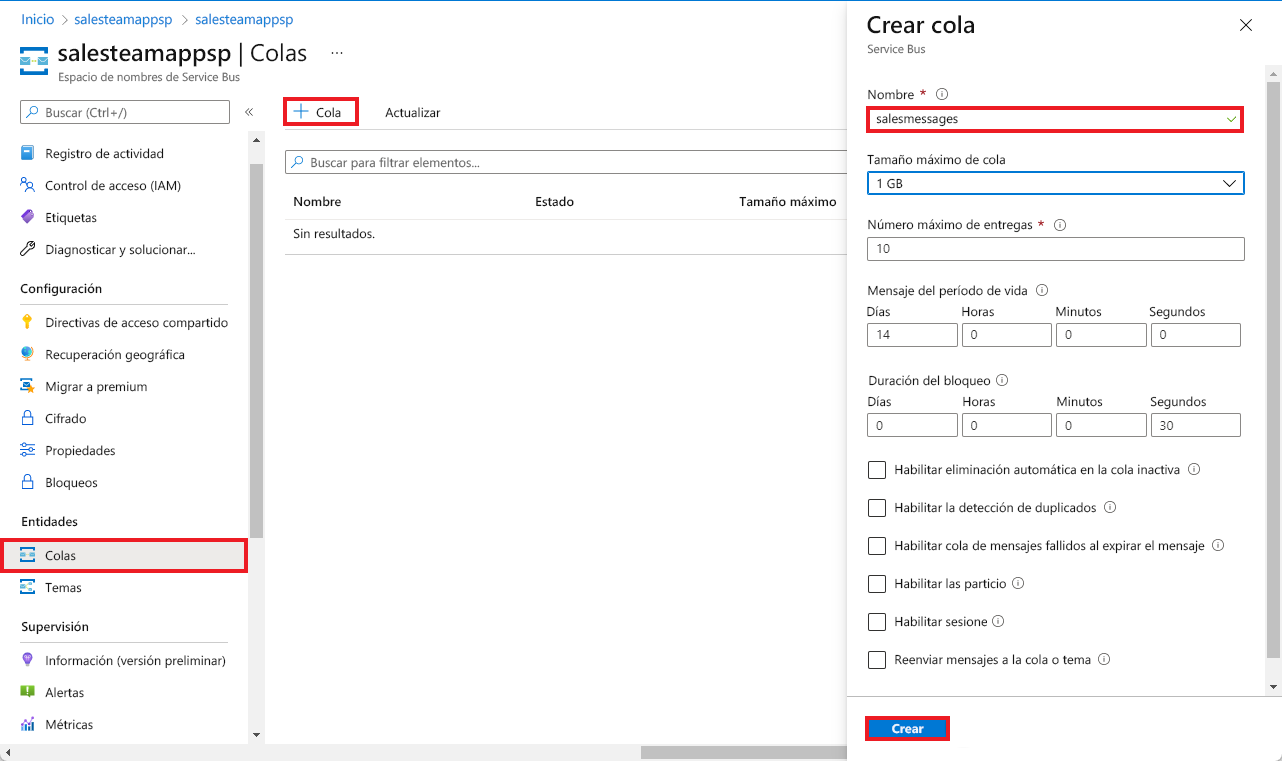Click Días field under período de vida
This screenshot has width=1282, height=761.
click(x=913, y=335)
